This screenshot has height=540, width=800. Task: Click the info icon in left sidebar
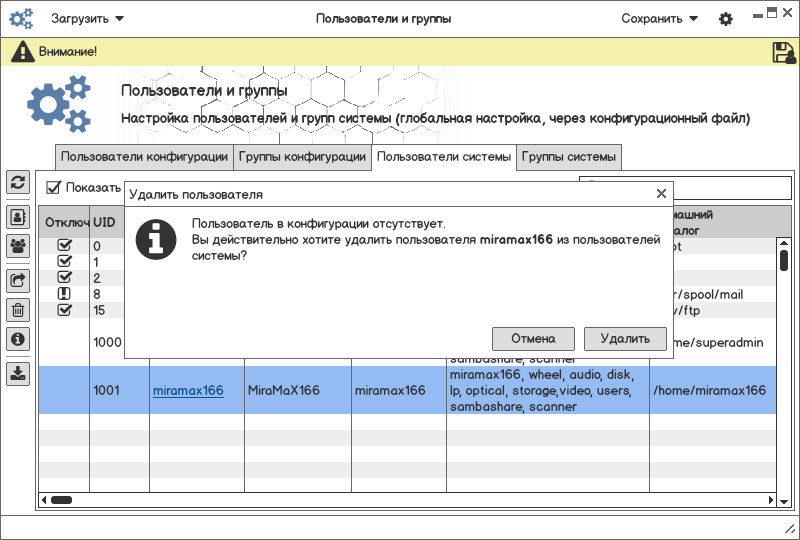click(18, 339)
